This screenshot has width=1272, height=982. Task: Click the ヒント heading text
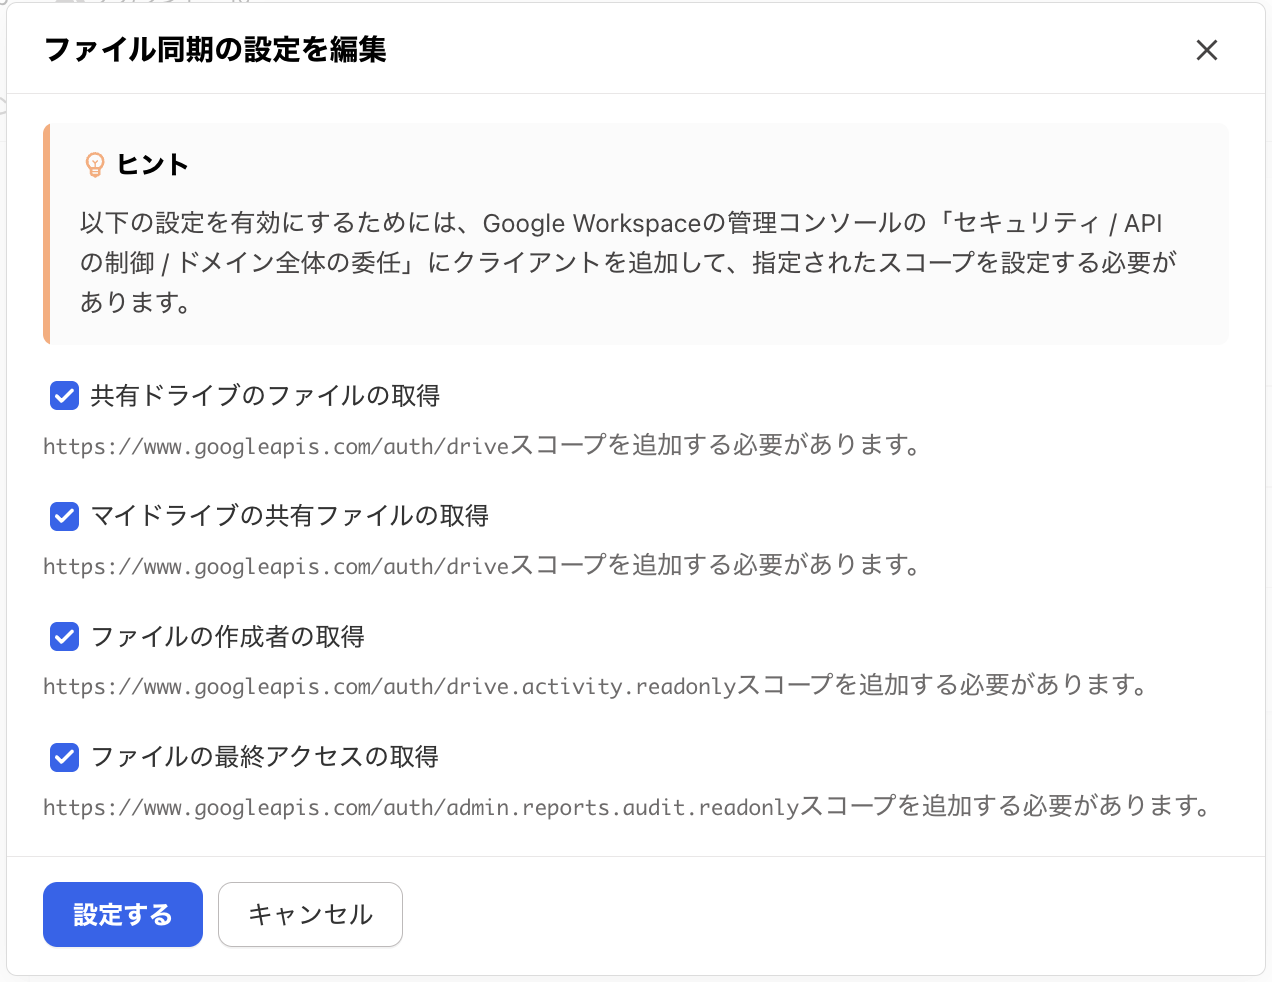tap(152, 164)
